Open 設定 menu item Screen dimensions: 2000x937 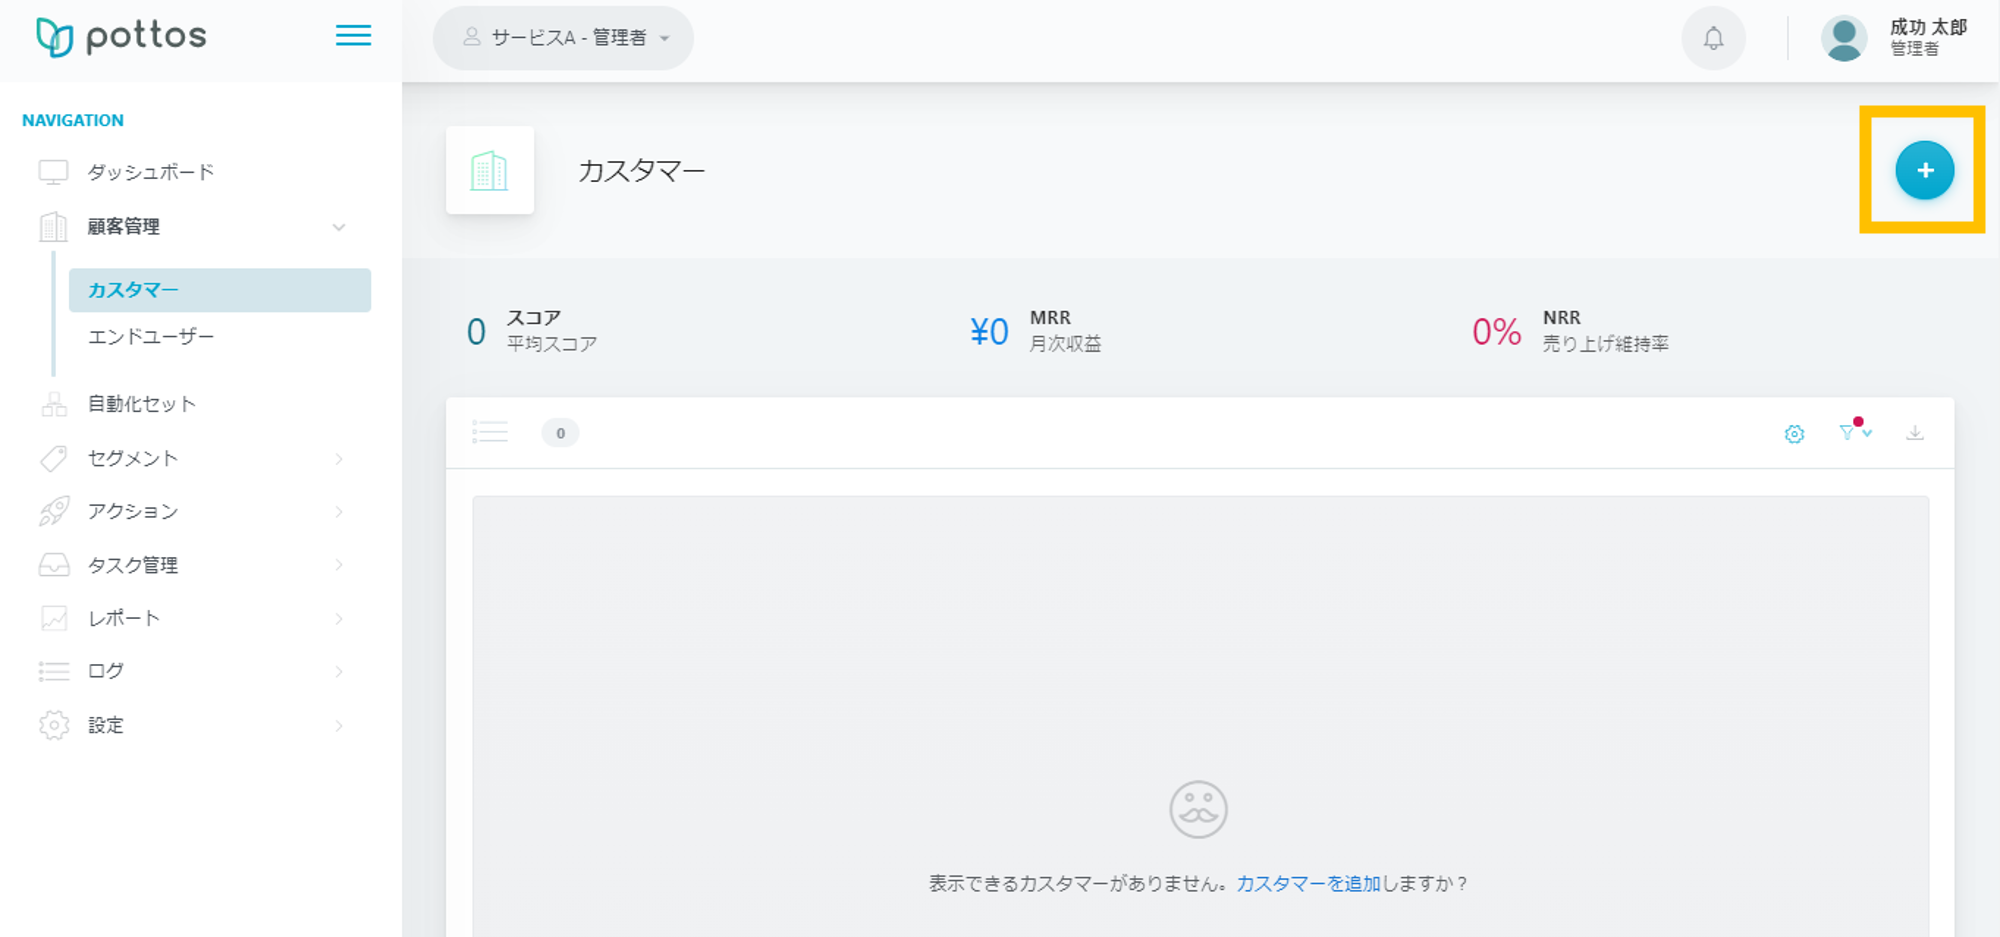[x=105, y=725]
